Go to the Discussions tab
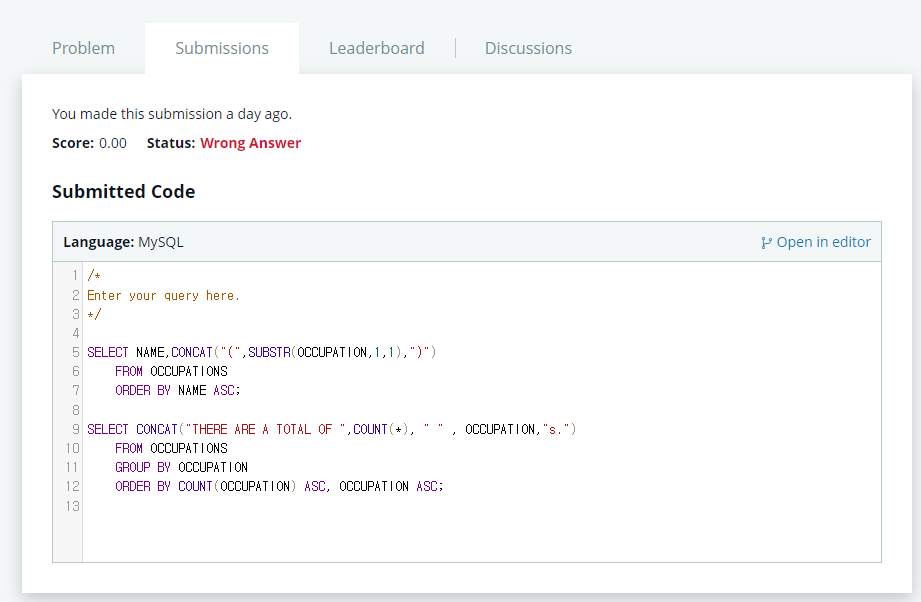Image resolution: width=921 pixels, height=602 pixels. pyautogui.click(x=528, y=48)
